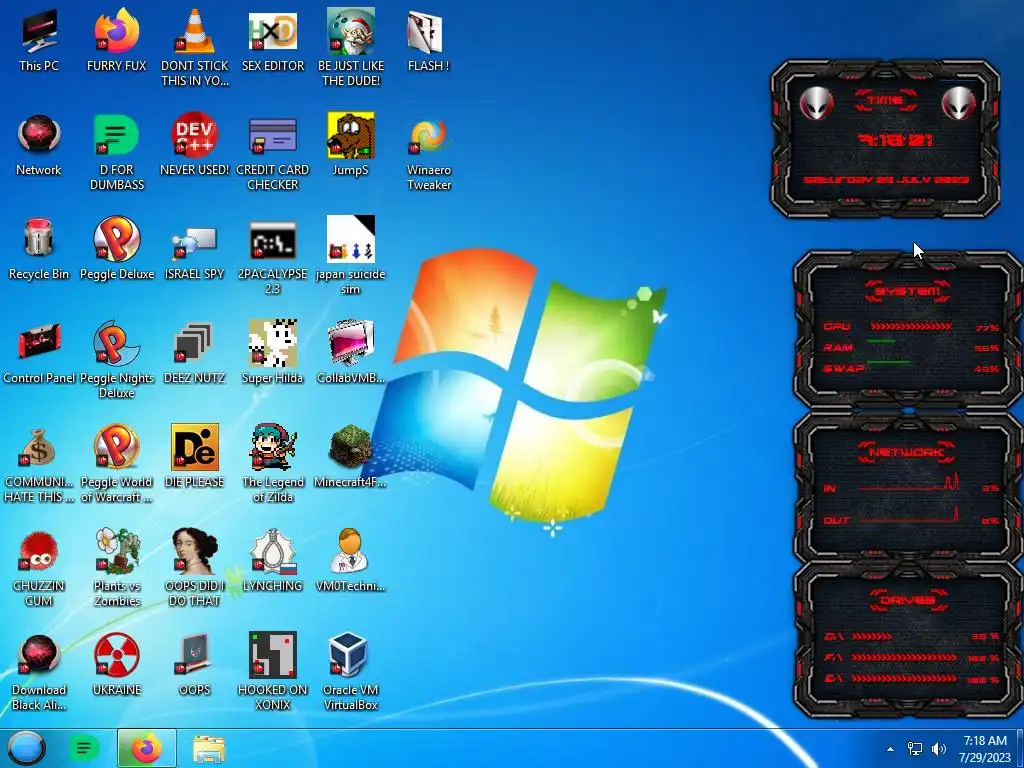Select the HOOKED ON XONIX icon
1024x768 pixels.
coord(273,656)
